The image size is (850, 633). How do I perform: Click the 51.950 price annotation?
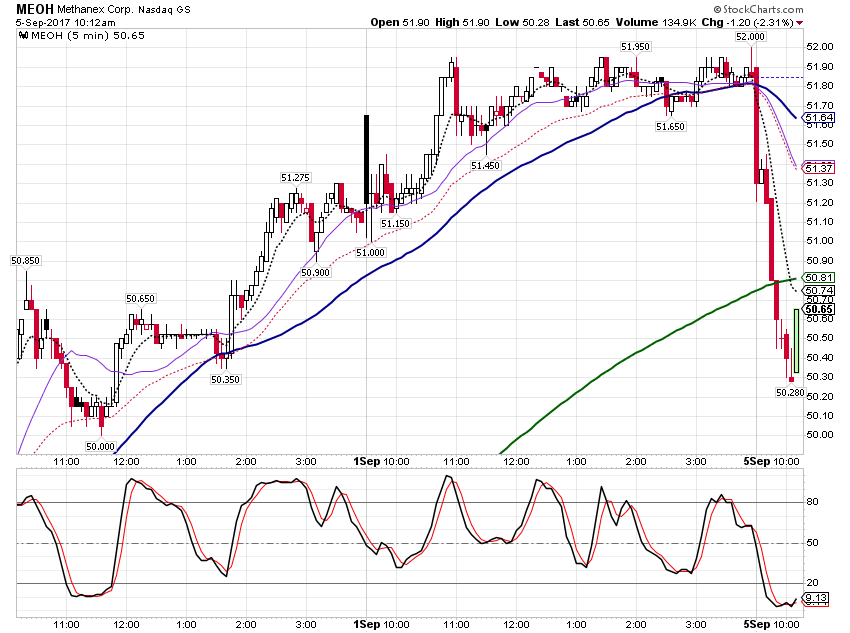coord(635,47)
